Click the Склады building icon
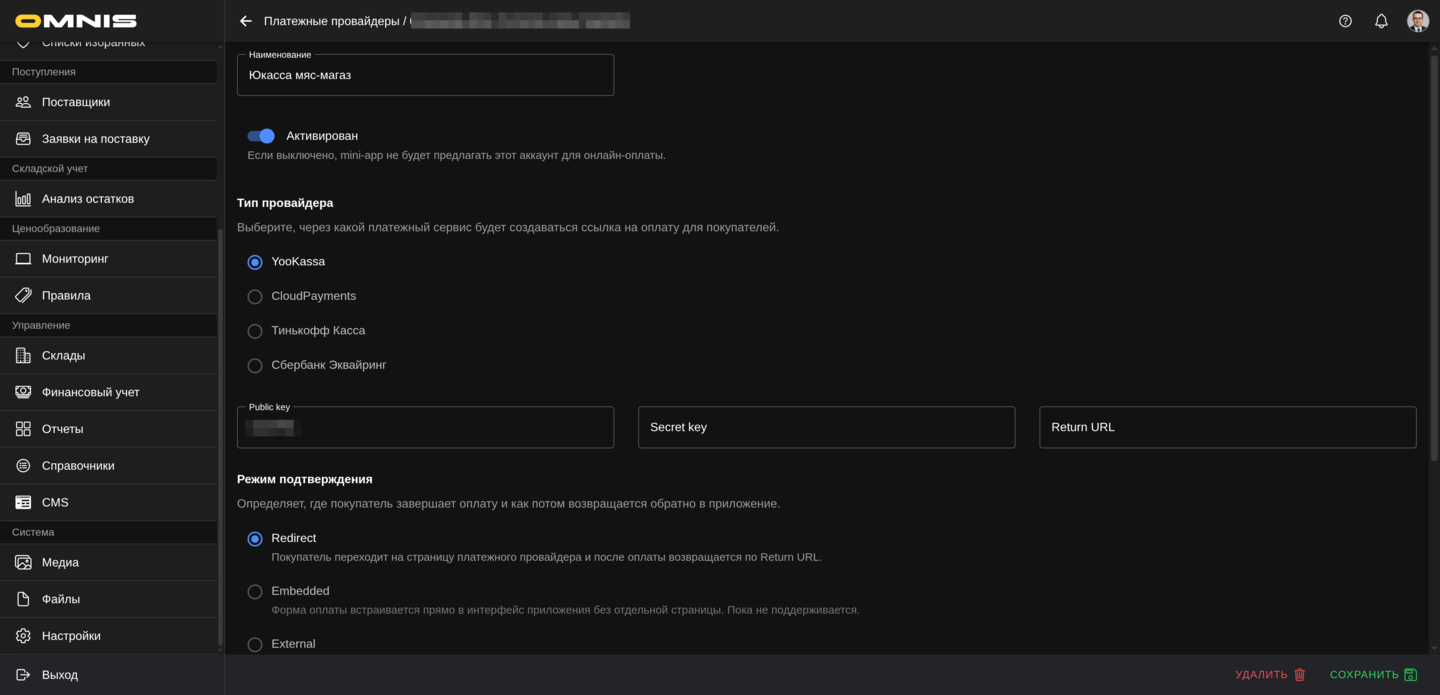 pyautogui.click(x=23, y=356)
